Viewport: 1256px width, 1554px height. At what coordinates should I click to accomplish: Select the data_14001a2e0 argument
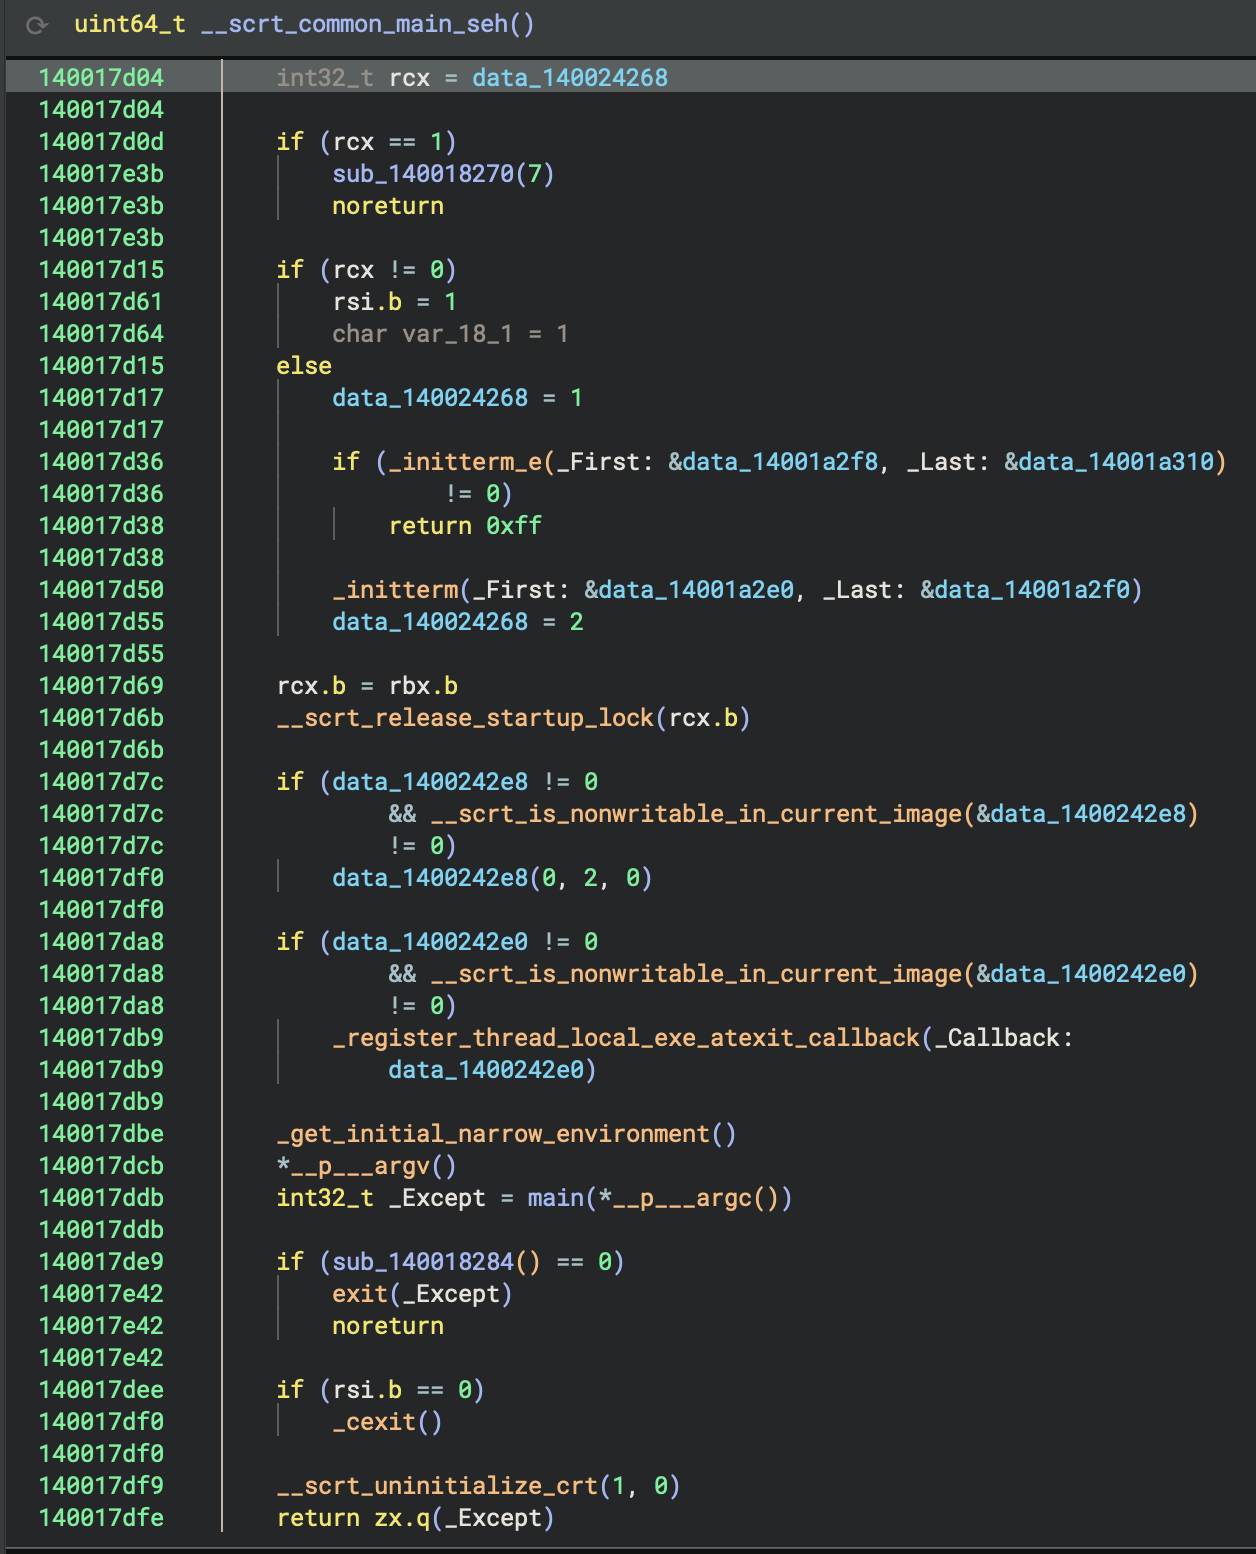point(696,590)
